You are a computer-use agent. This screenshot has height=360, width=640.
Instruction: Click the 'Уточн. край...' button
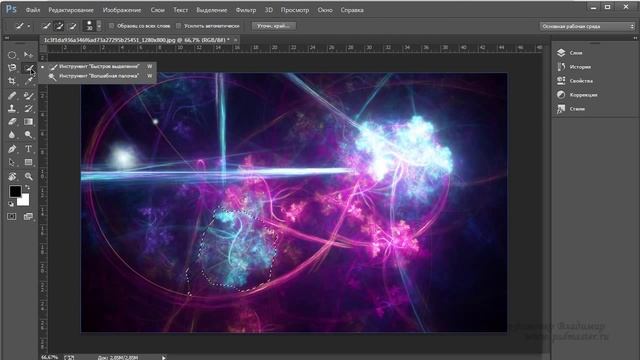(273, 26)
